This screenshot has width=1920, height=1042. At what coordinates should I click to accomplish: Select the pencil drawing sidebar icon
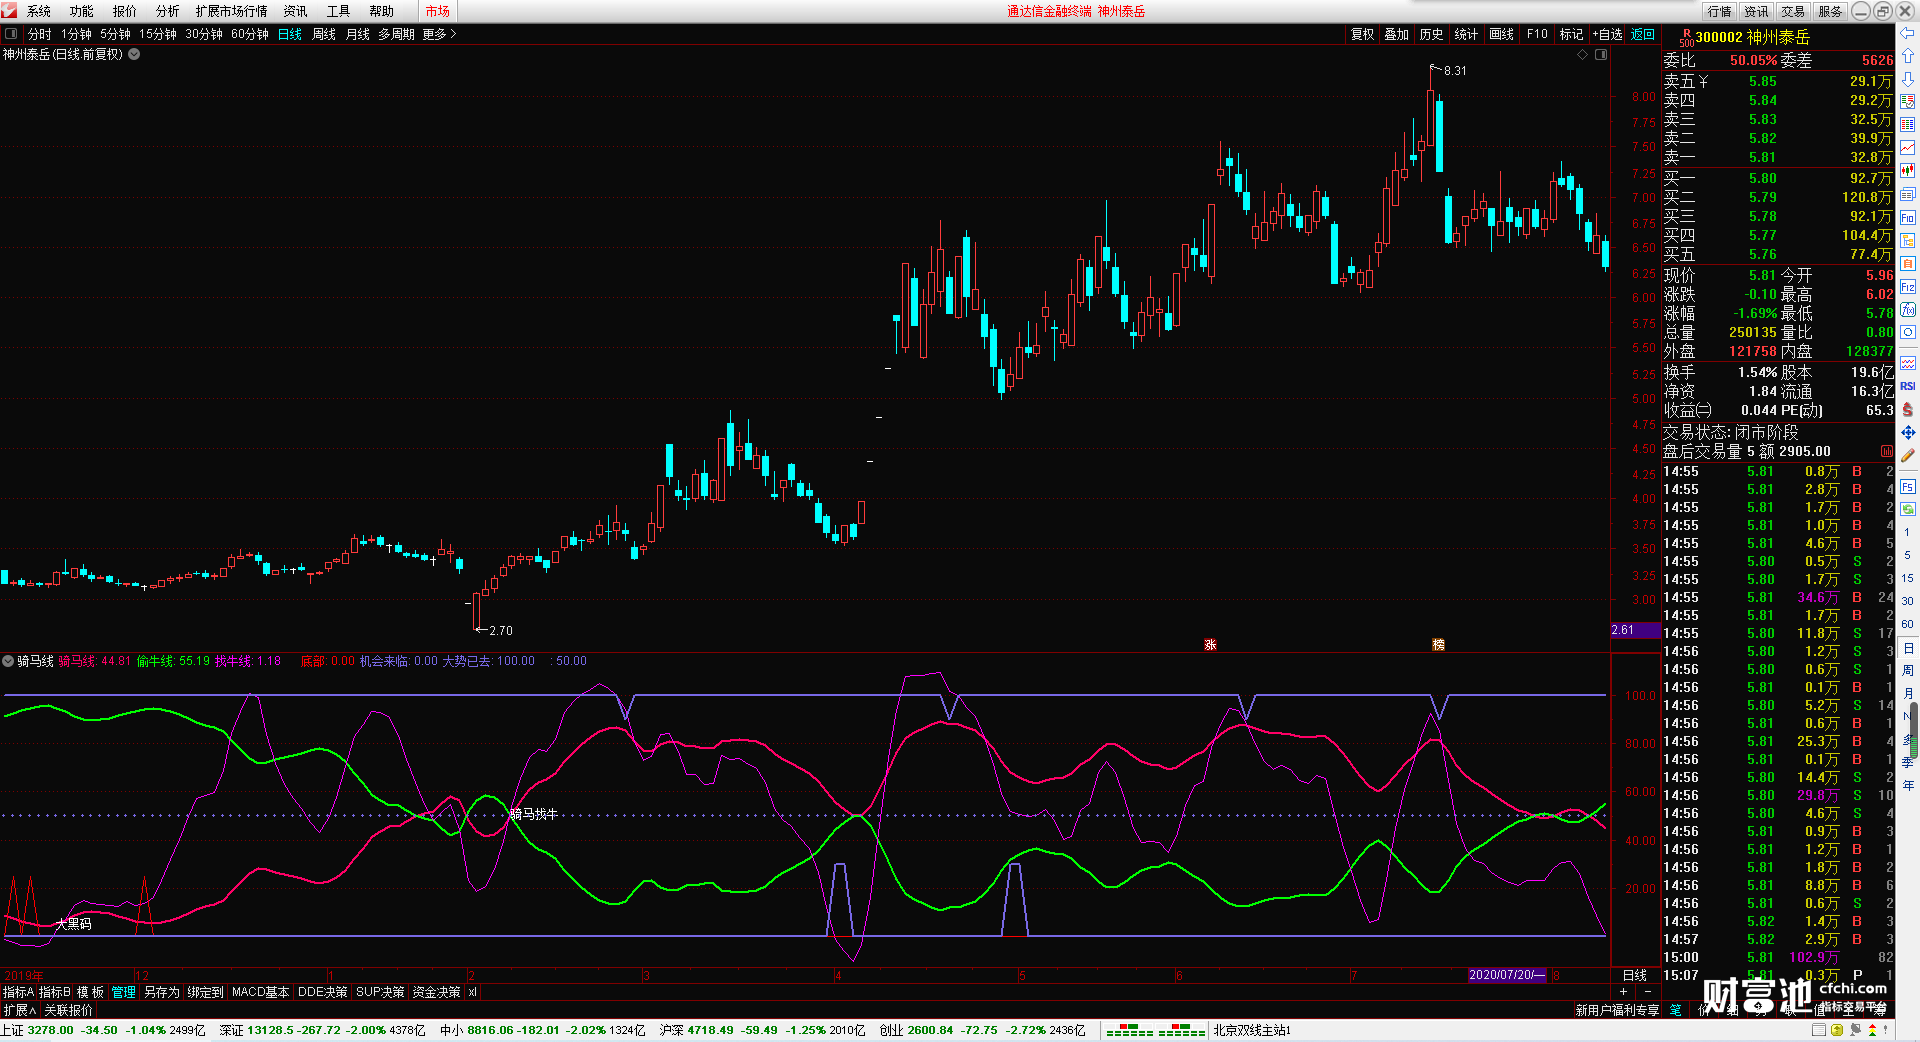point(1908,455)
